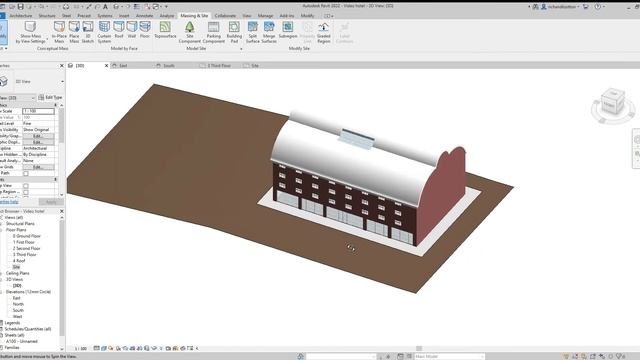Open the Manage ribbon tab
The width and height of the screenshot is (640, 360).
click(x=265, y=16)
